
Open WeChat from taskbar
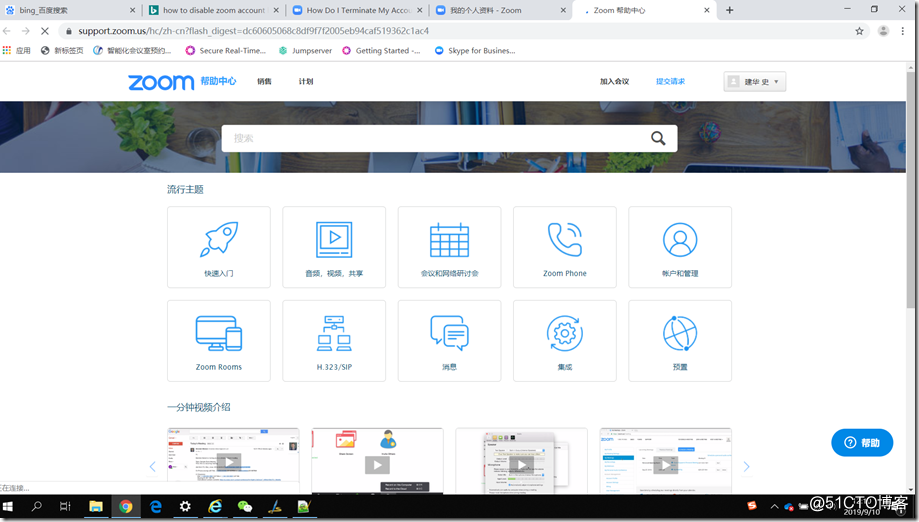tap(244, 507)
